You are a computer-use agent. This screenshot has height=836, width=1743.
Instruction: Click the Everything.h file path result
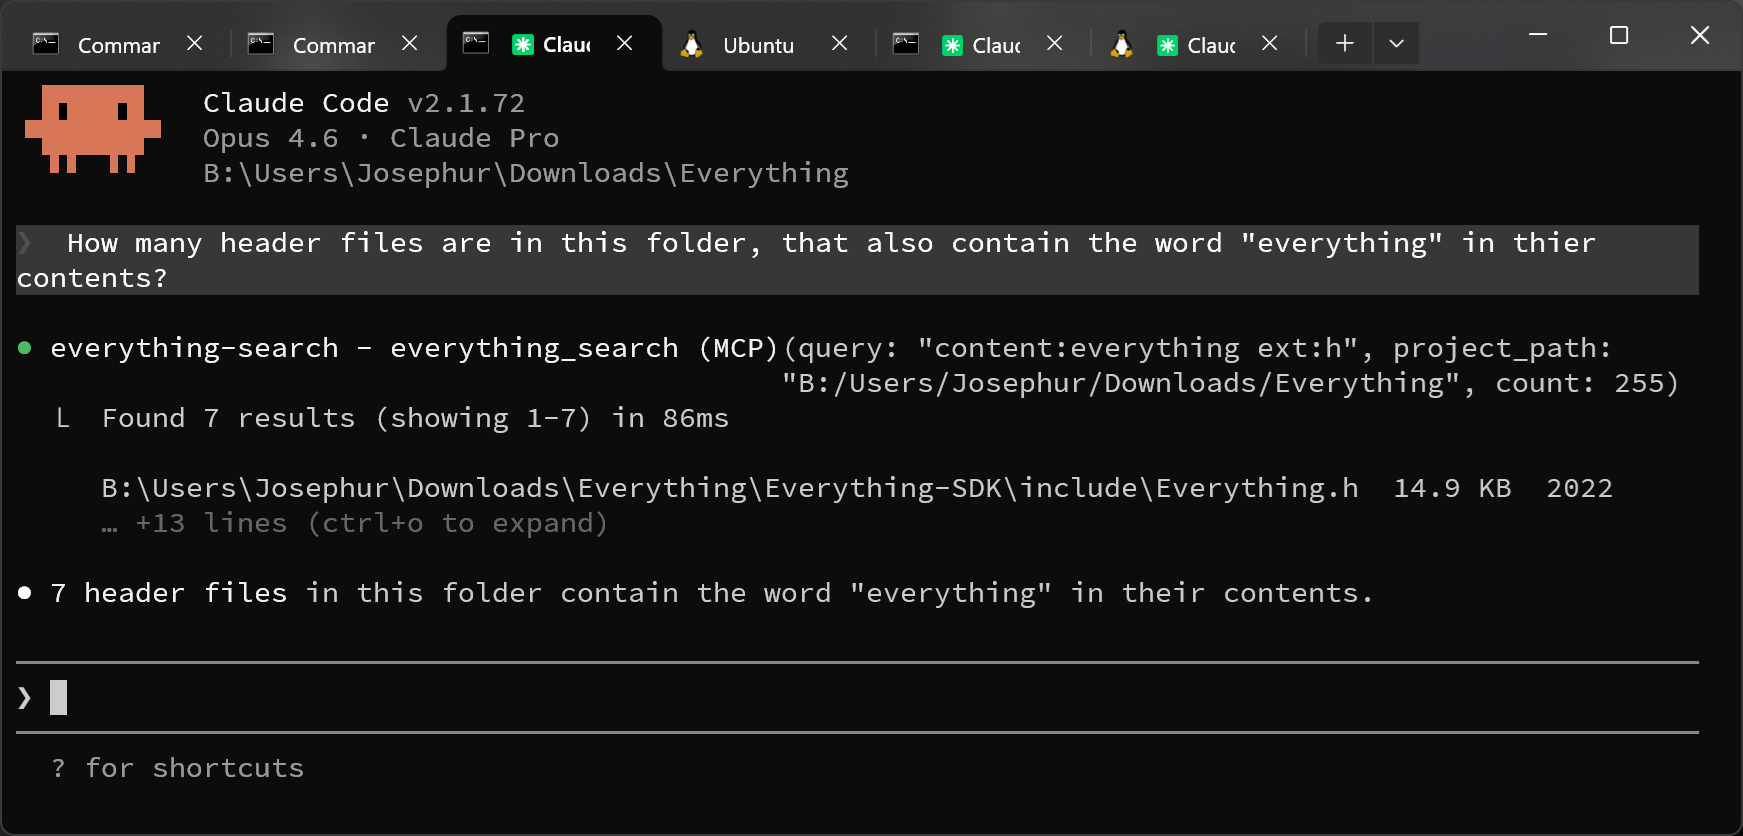(730, 488)
